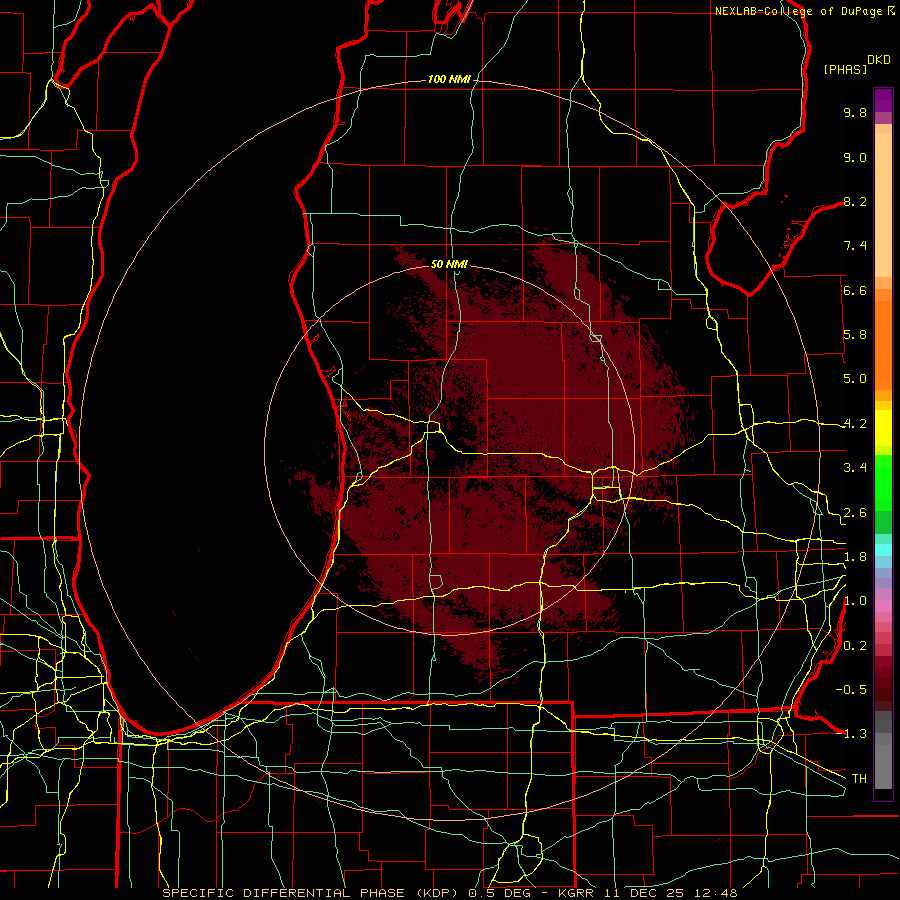Pick the large peach color bar segment
900x900 pixels.
[x=883, y=205]
